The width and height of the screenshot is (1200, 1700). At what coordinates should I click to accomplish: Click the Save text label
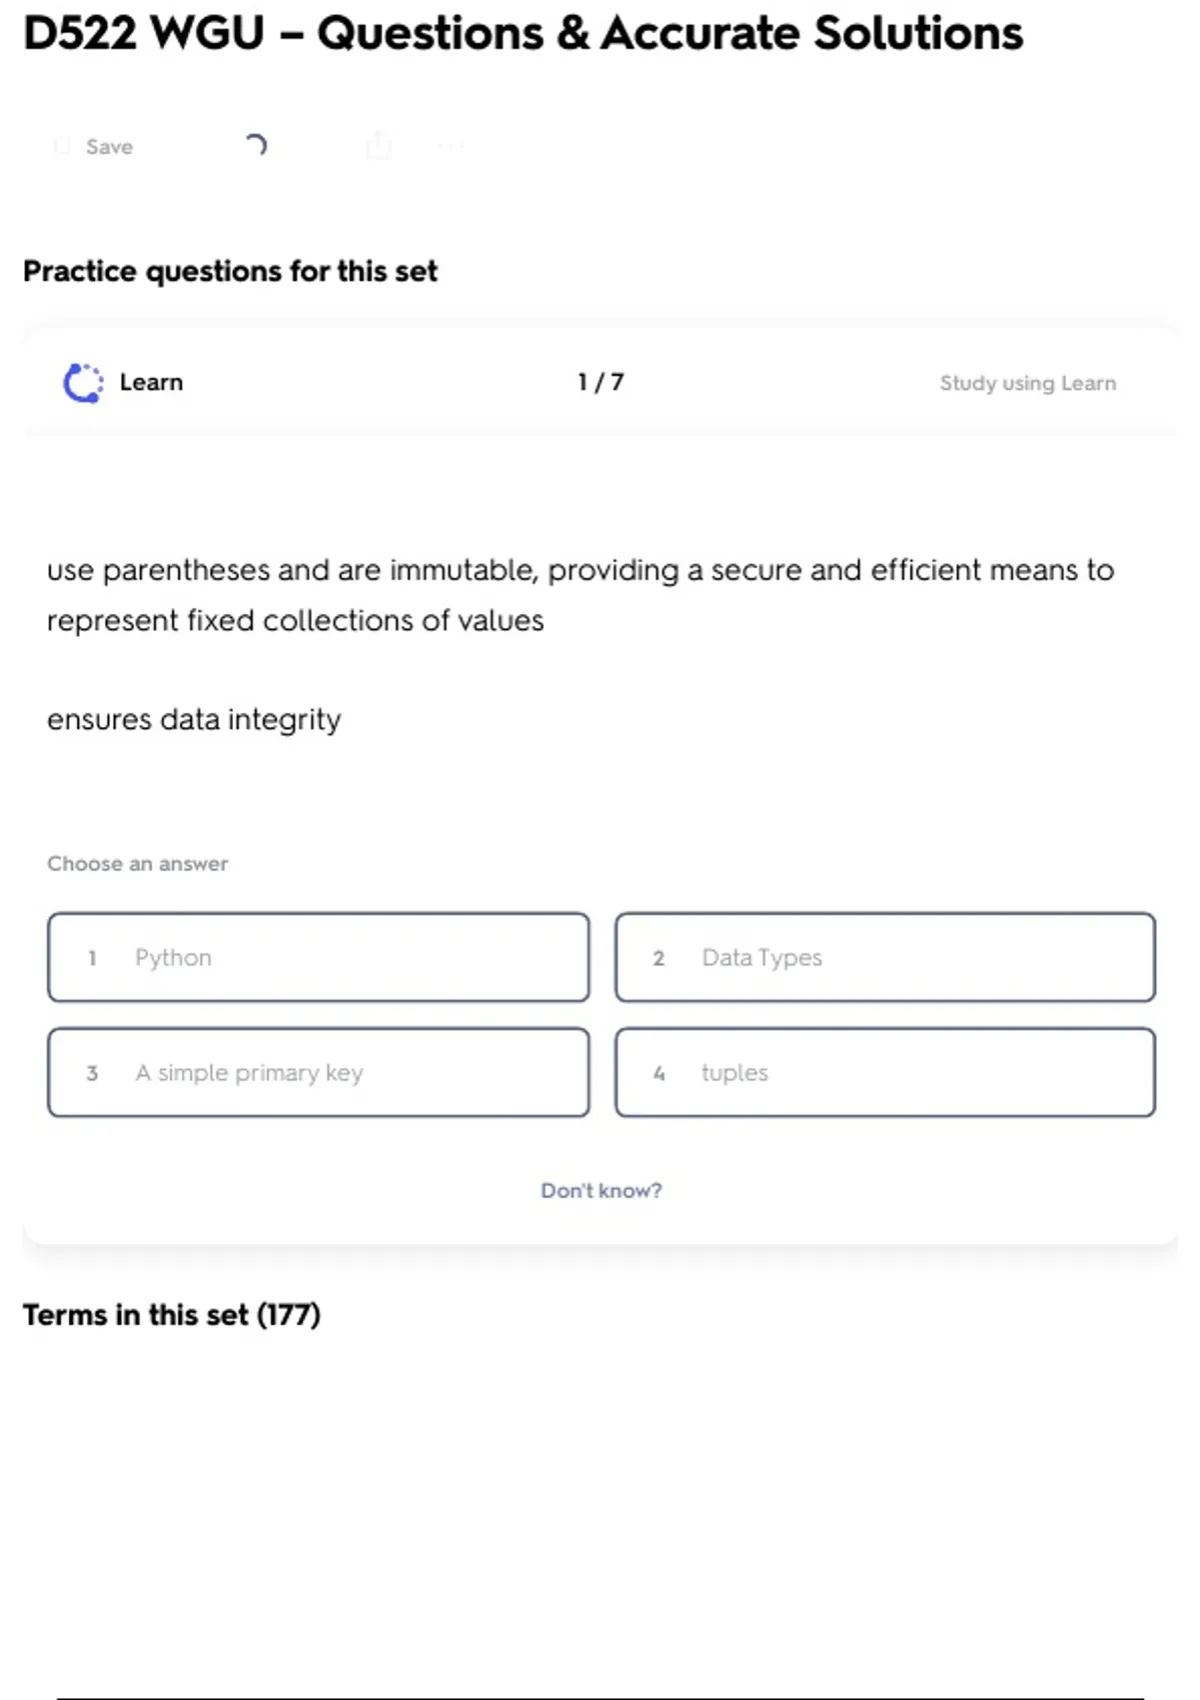(109, 147)
